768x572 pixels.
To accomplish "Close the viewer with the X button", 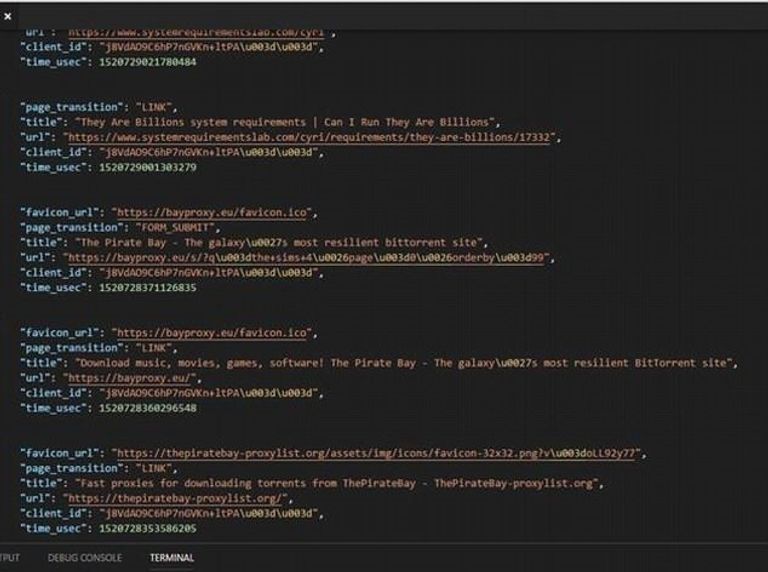I will pos(8,16).
